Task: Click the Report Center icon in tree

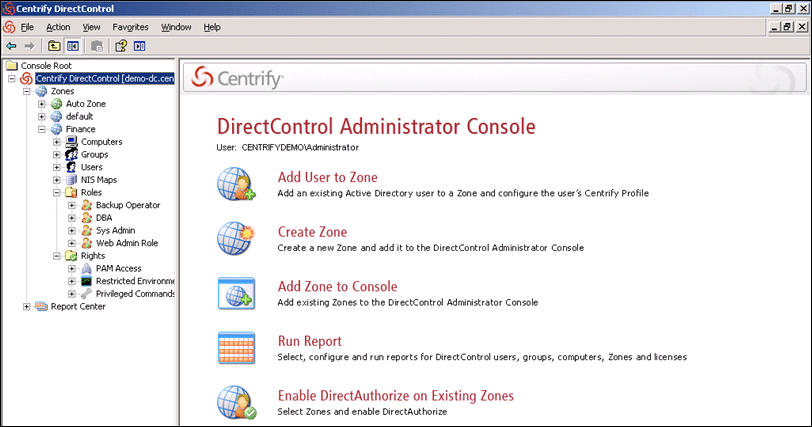Action: click(x=41, y=306)
